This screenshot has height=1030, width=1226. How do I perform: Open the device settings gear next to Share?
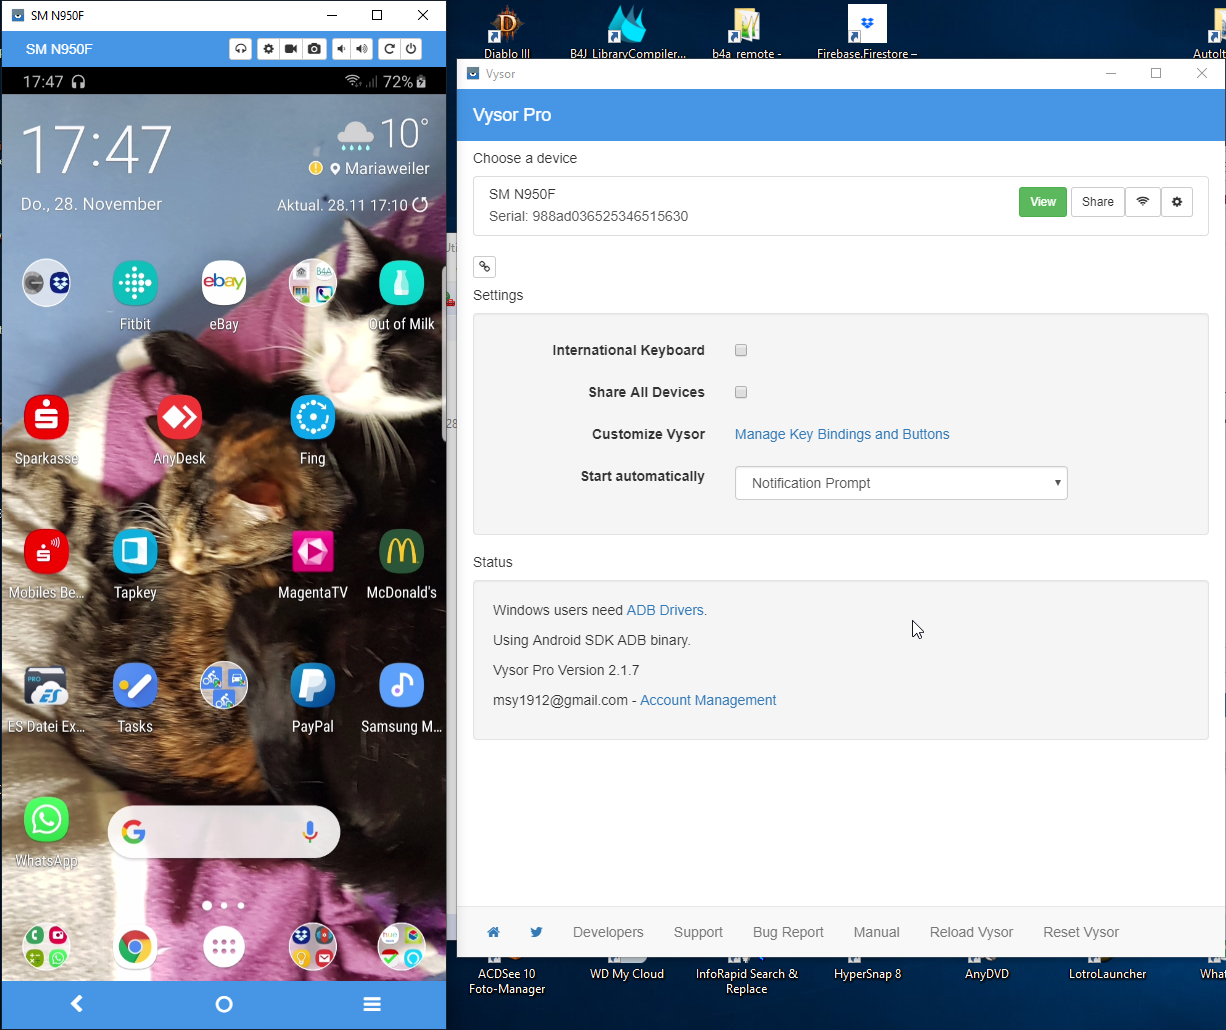(1176, 202)
